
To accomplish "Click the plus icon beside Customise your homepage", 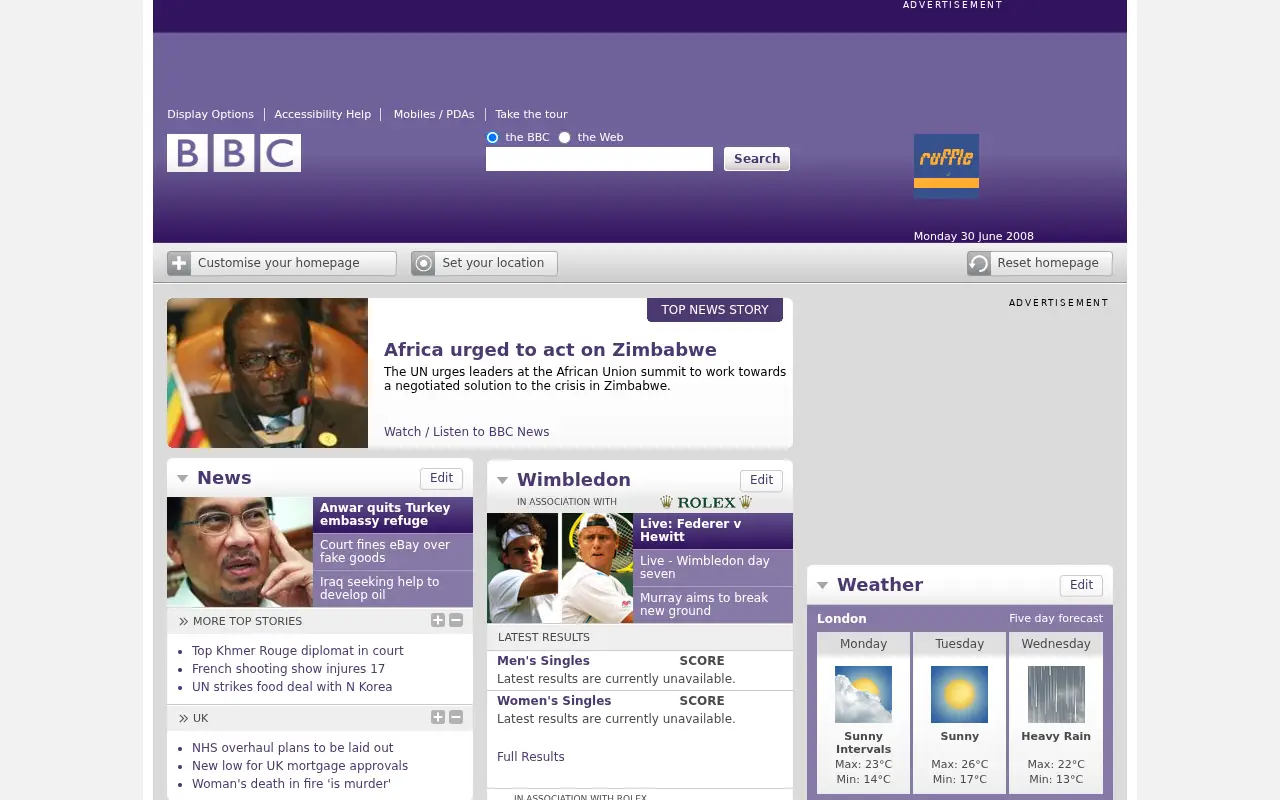I will tap(179, 263).
